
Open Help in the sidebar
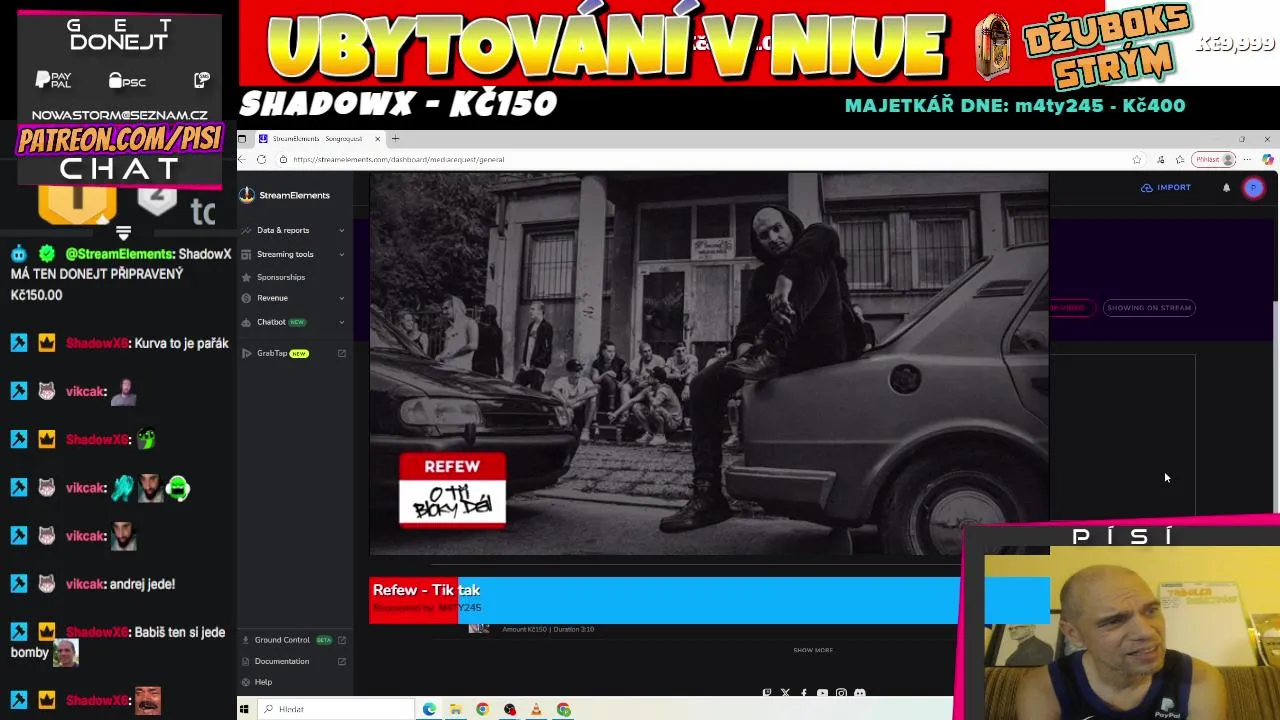[x=263, y=682]
